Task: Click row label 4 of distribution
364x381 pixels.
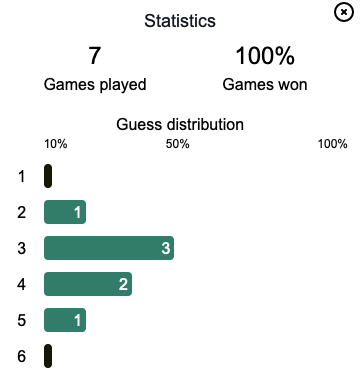Action: point(21,284)
